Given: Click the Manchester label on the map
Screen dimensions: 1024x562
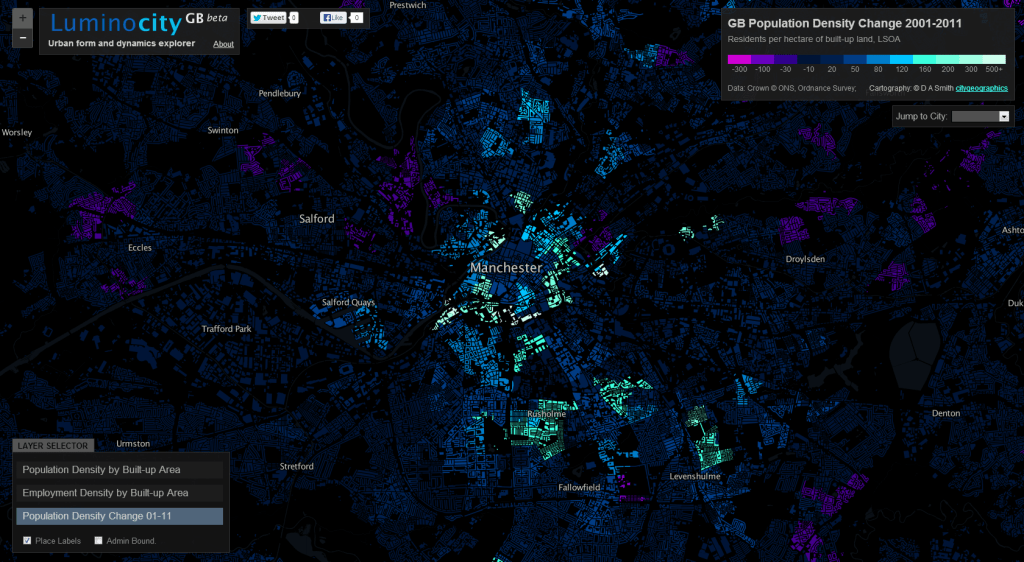Looking at the screenshot, I should tap(506, 268).
